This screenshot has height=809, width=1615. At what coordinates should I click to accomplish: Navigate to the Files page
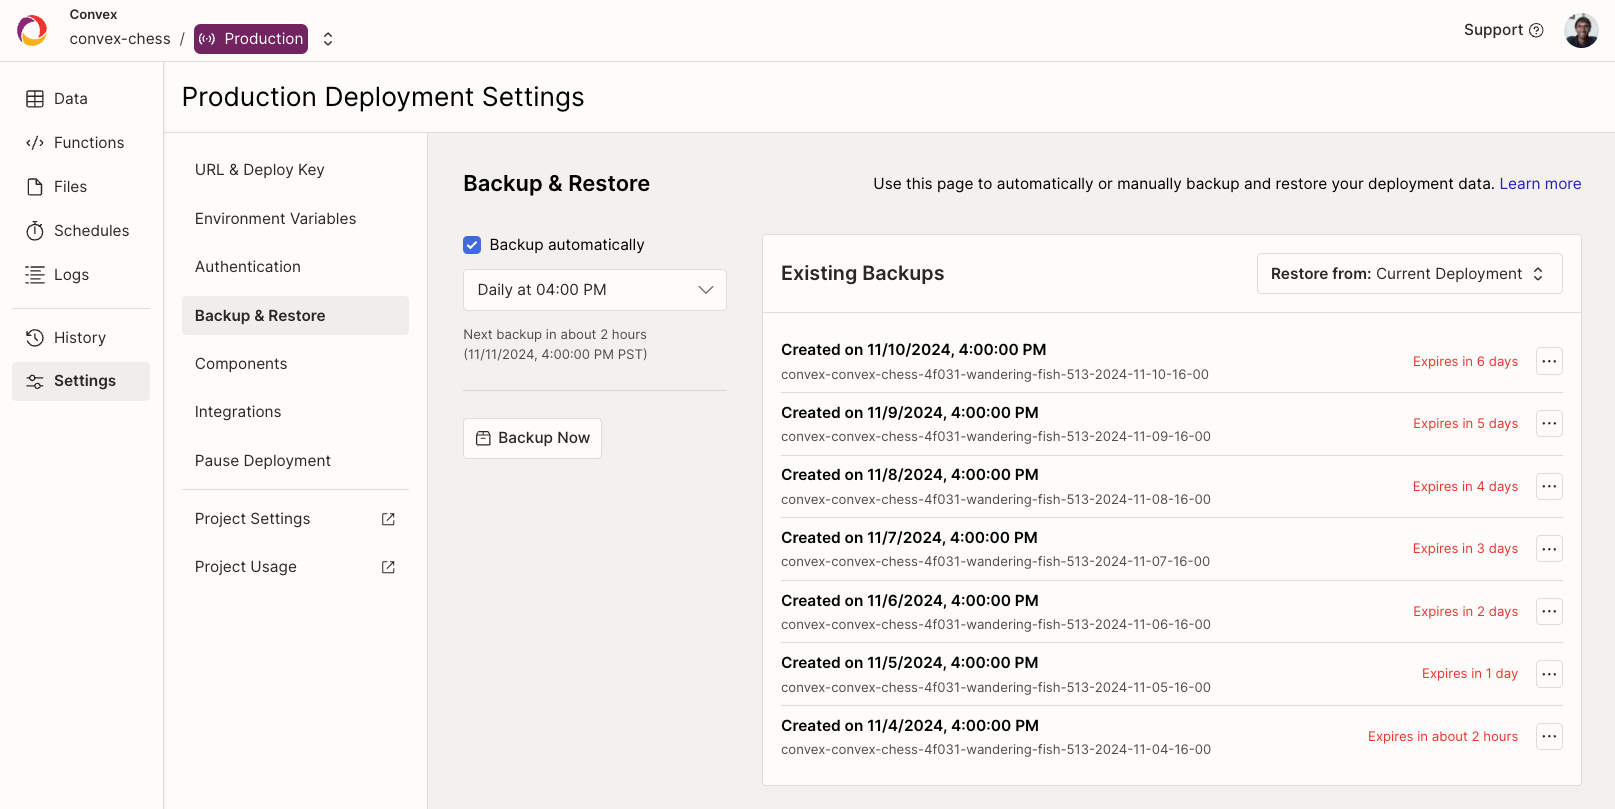click(81, 187)
